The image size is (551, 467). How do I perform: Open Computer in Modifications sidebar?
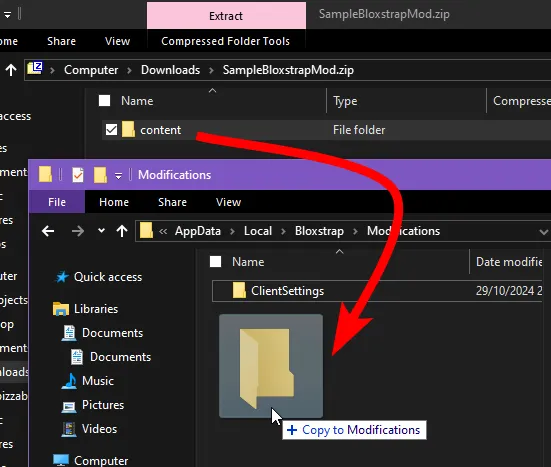point(101,460)
